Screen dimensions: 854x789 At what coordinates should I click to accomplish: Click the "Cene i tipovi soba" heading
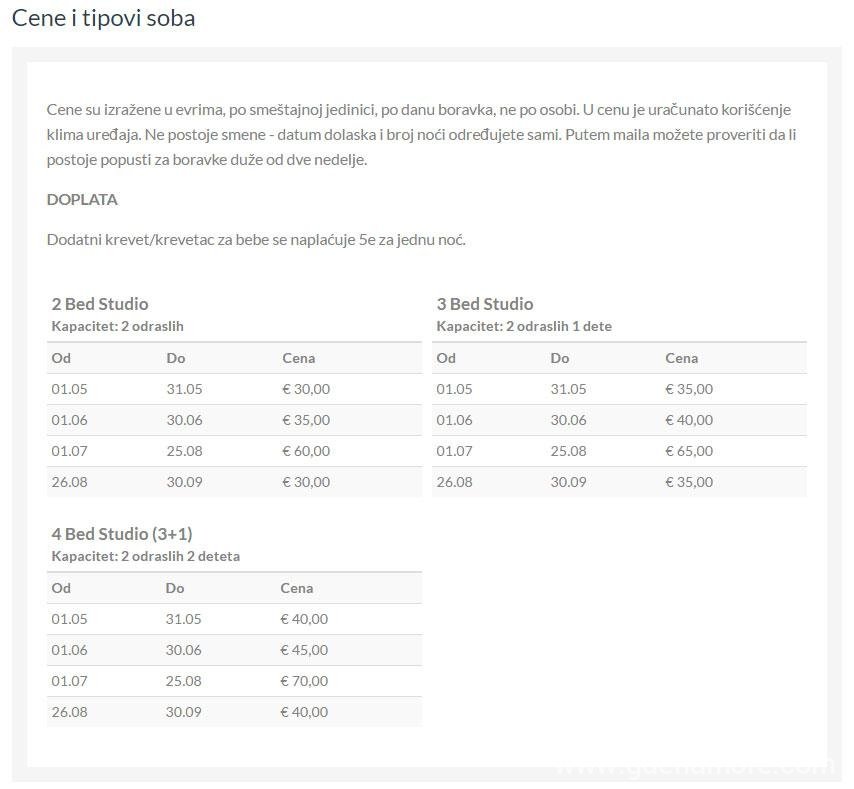click(x=104, y=18)
